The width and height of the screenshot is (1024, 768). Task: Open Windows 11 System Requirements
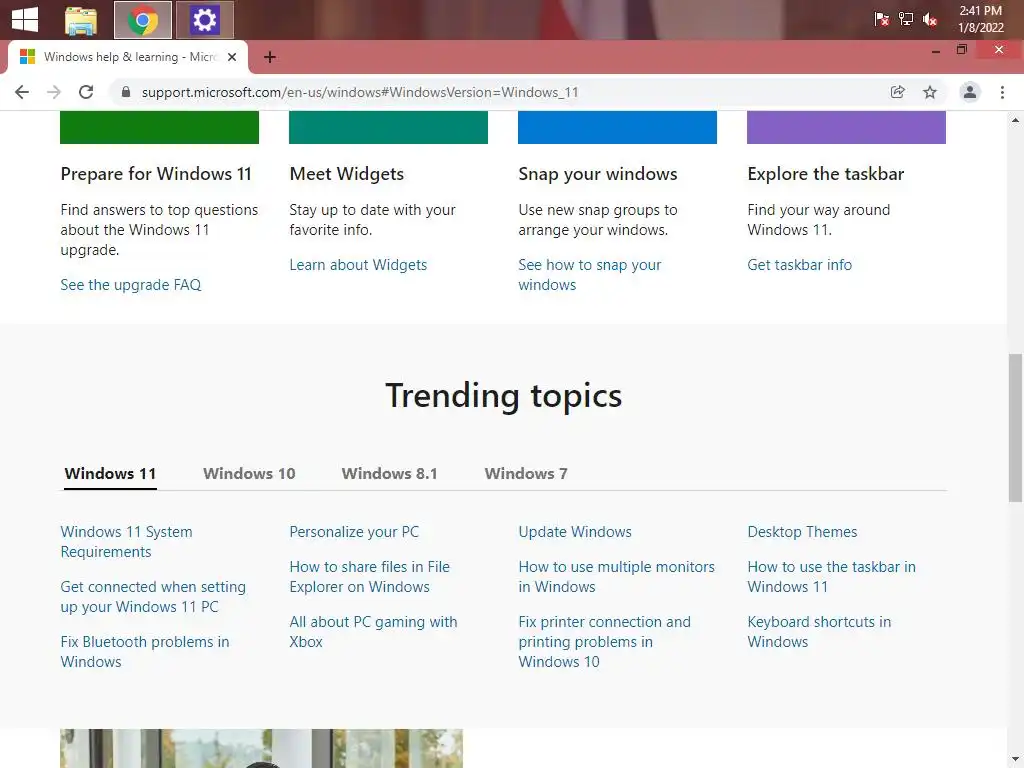pos(126,541)
